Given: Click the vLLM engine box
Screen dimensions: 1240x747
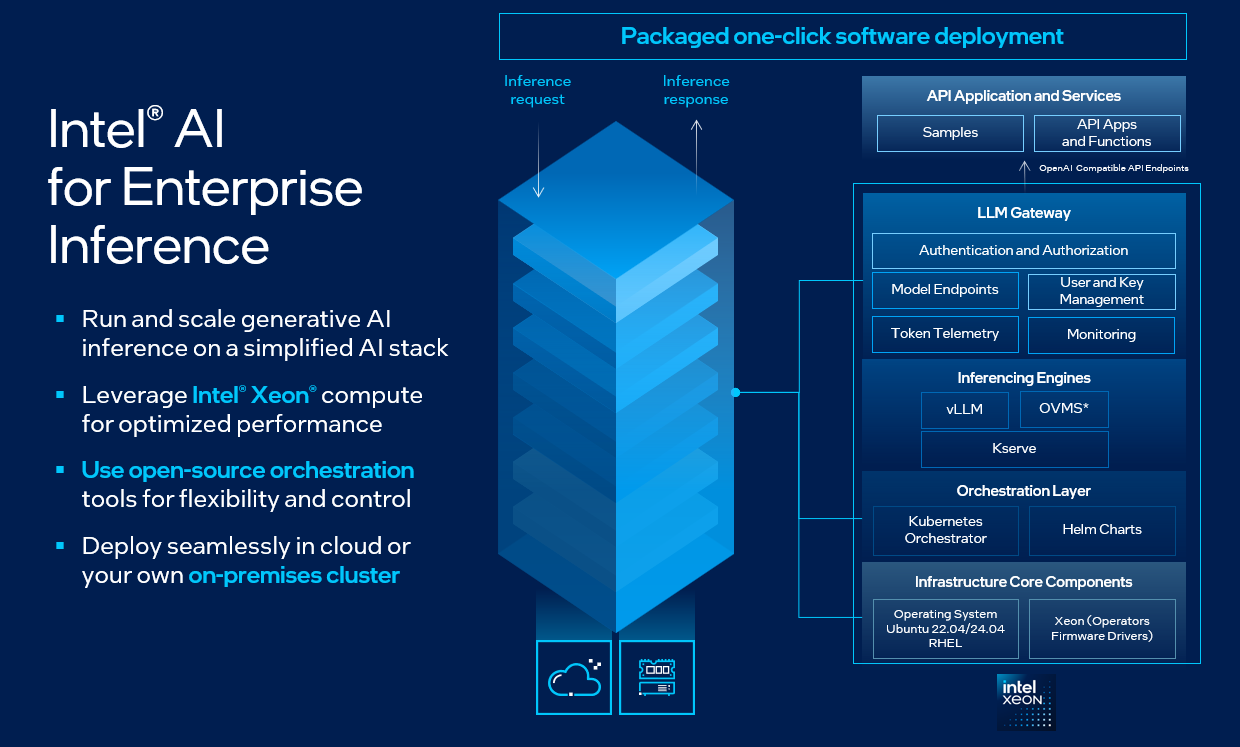Looking at the screenshot, I should pos(965,409).
